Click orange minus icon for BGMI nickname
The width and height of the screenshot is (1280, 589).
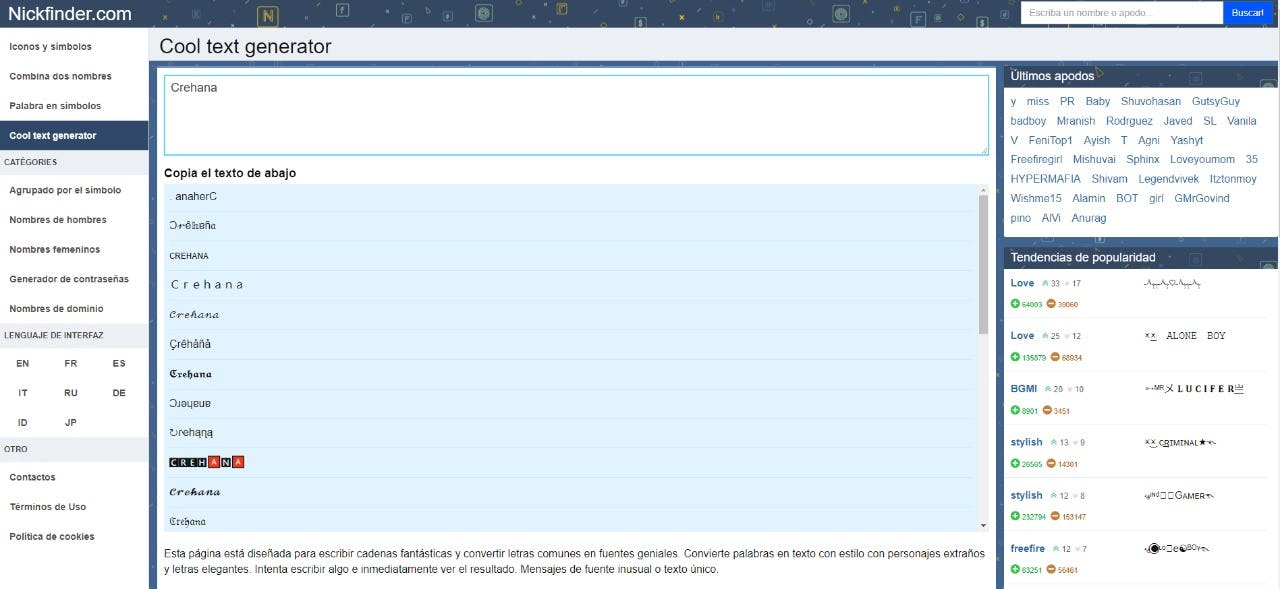pyautogui.click(x=1048, y=411)
